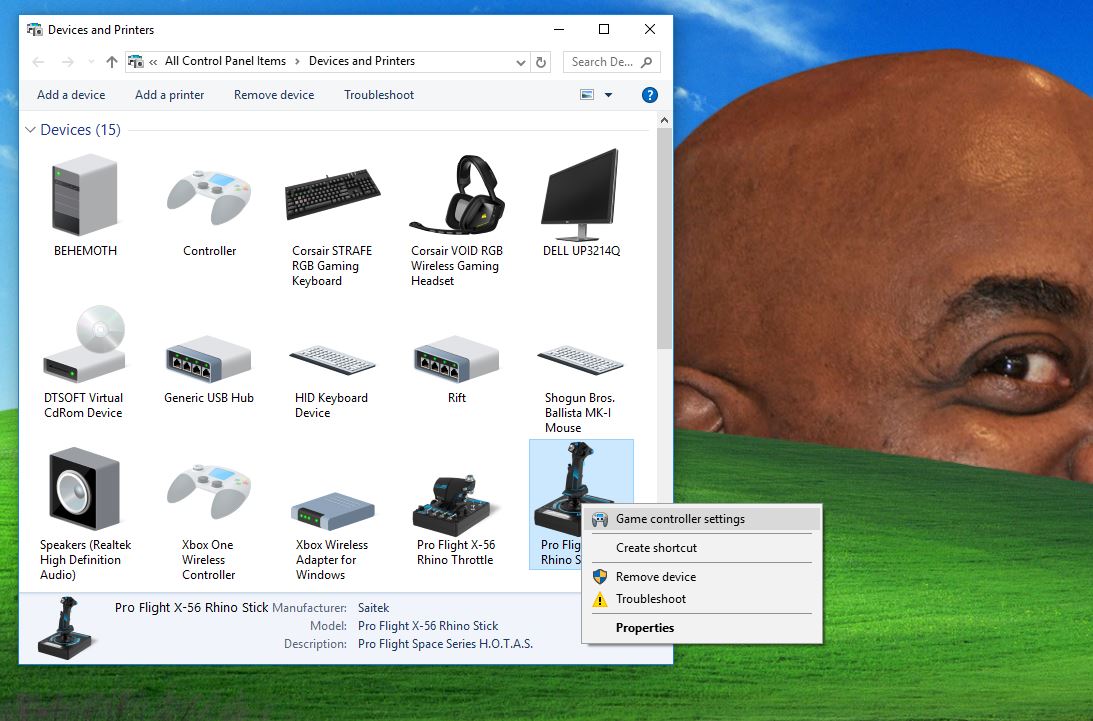
Task: Open the view options dropdown arrow
Action: pyautogui.click(x=609, y=95)
